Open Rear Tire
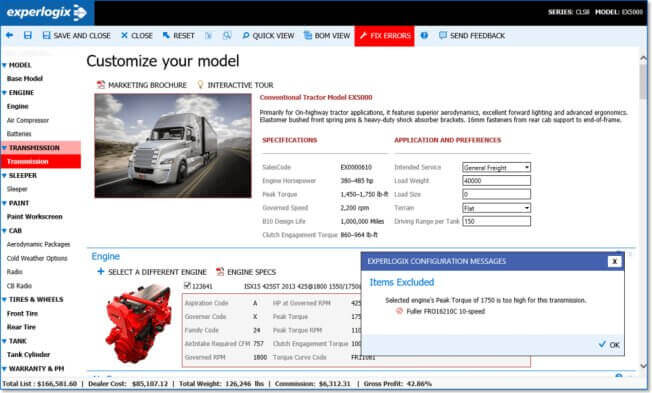 coord(21,327)
